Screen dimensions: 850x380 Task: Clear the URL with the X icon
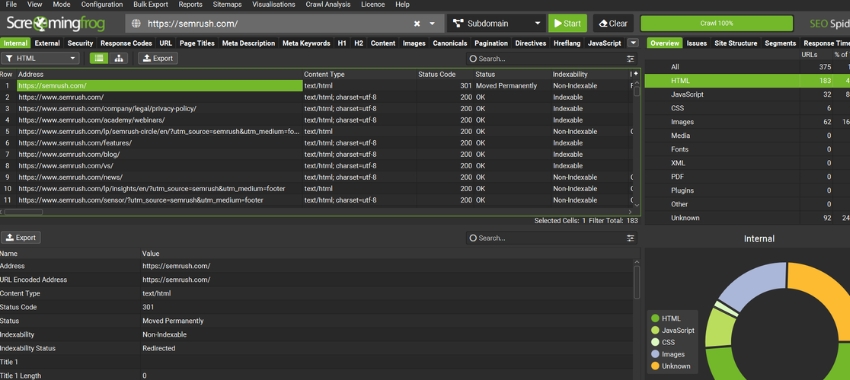417,24
